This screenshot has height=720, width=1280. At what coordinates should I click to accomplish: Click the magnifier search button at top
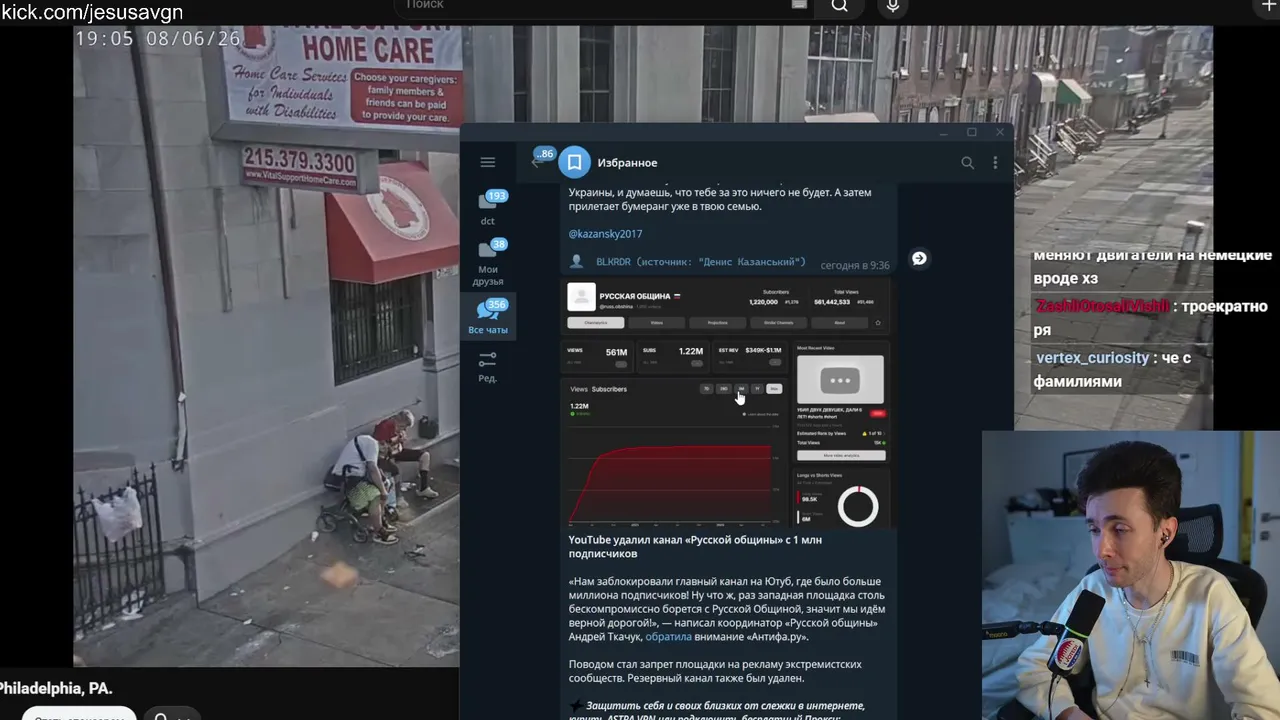click(840, 6)
